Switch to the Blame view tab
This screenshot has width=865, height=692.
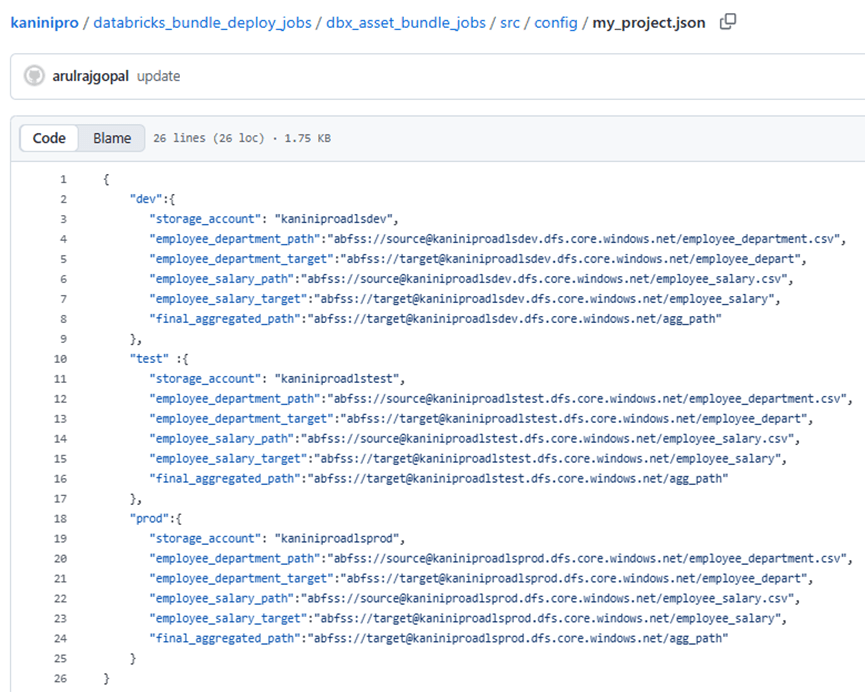112,138
